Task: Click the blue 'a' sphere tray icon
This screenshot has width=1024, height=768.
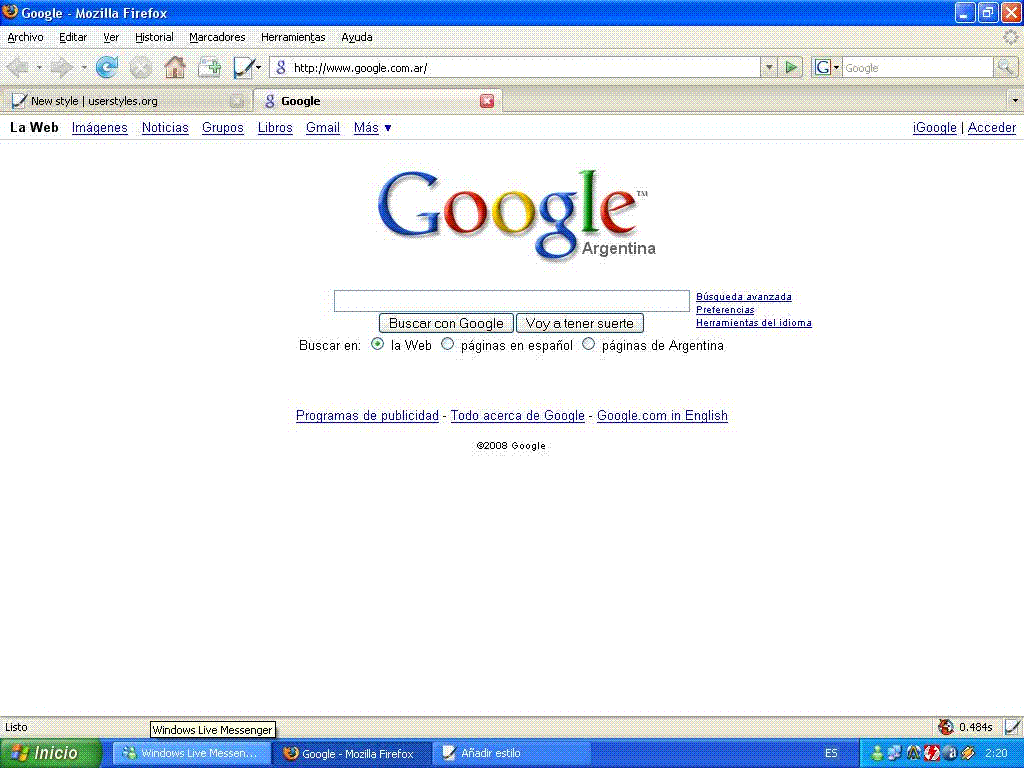Action: click(x=951, y=753)
